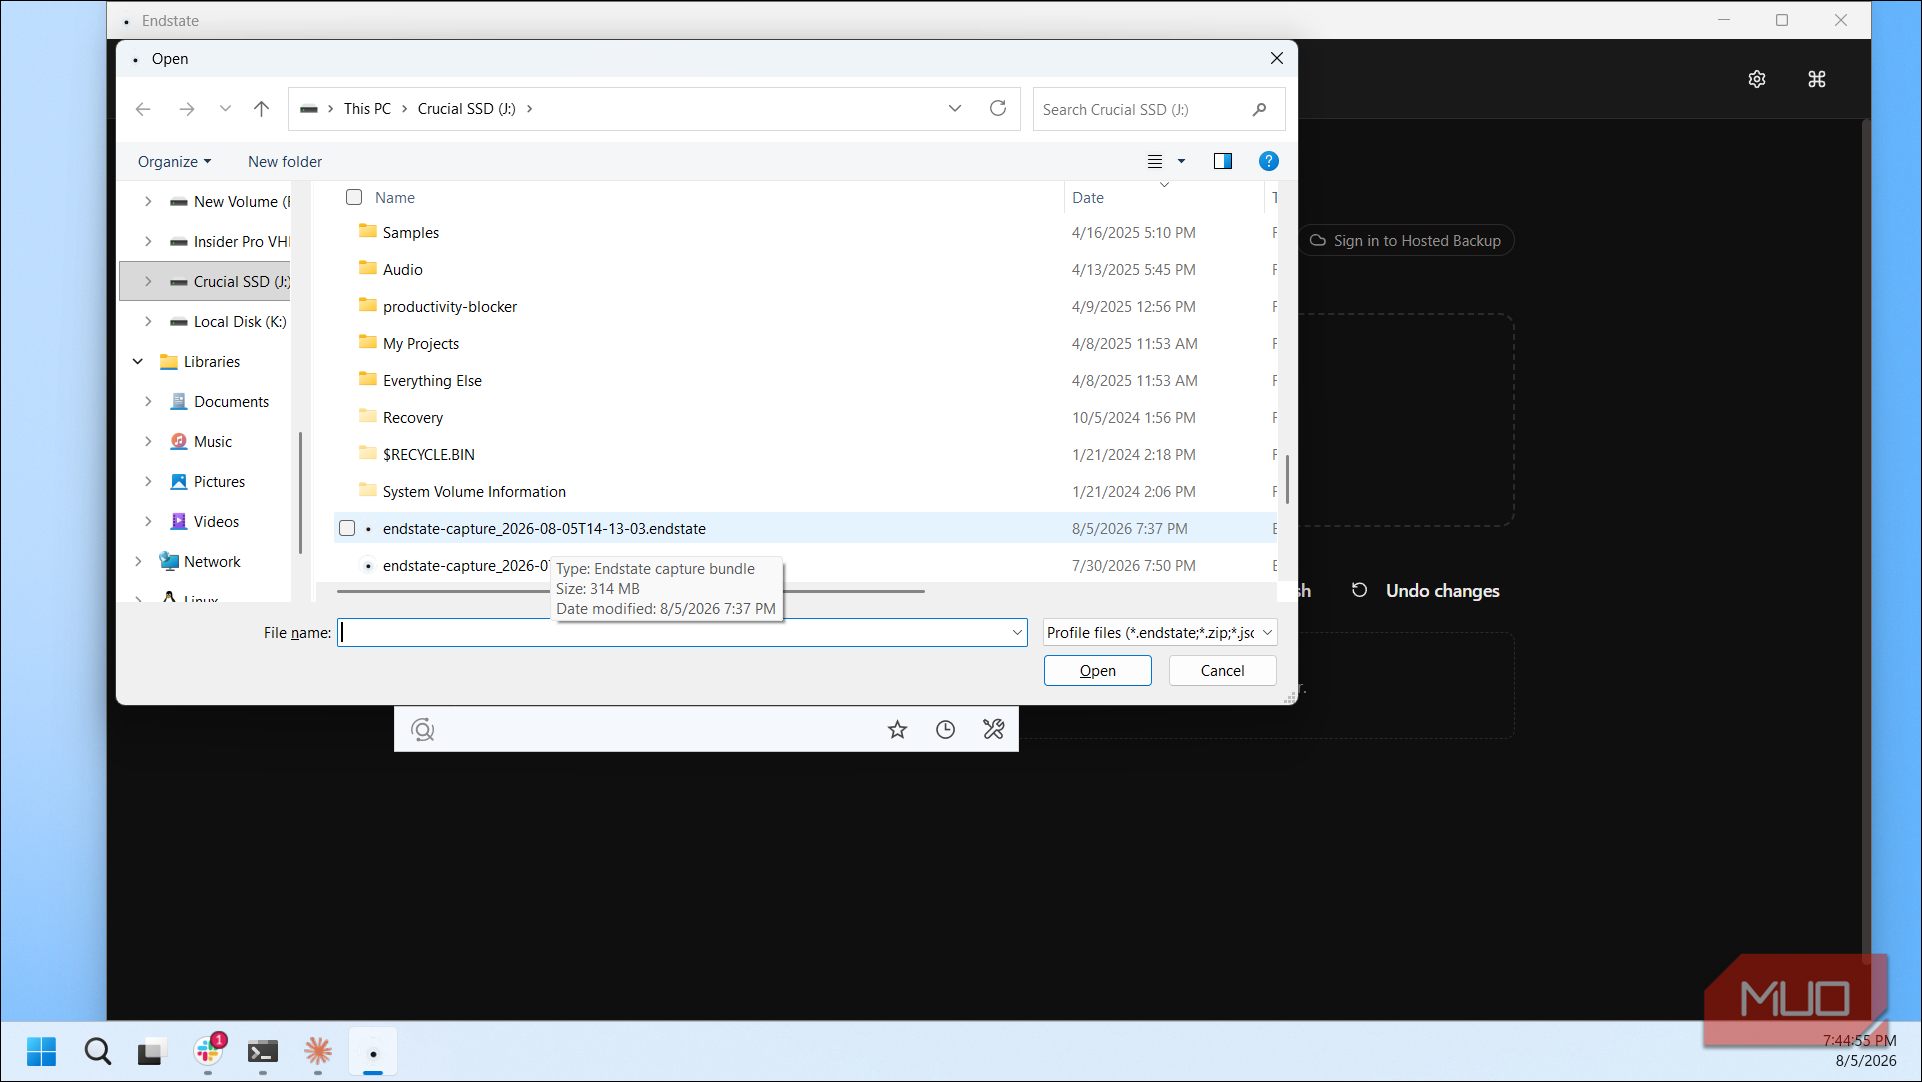Select the System Volume Information folder
1922x1082 pixels.
[474, 492]
